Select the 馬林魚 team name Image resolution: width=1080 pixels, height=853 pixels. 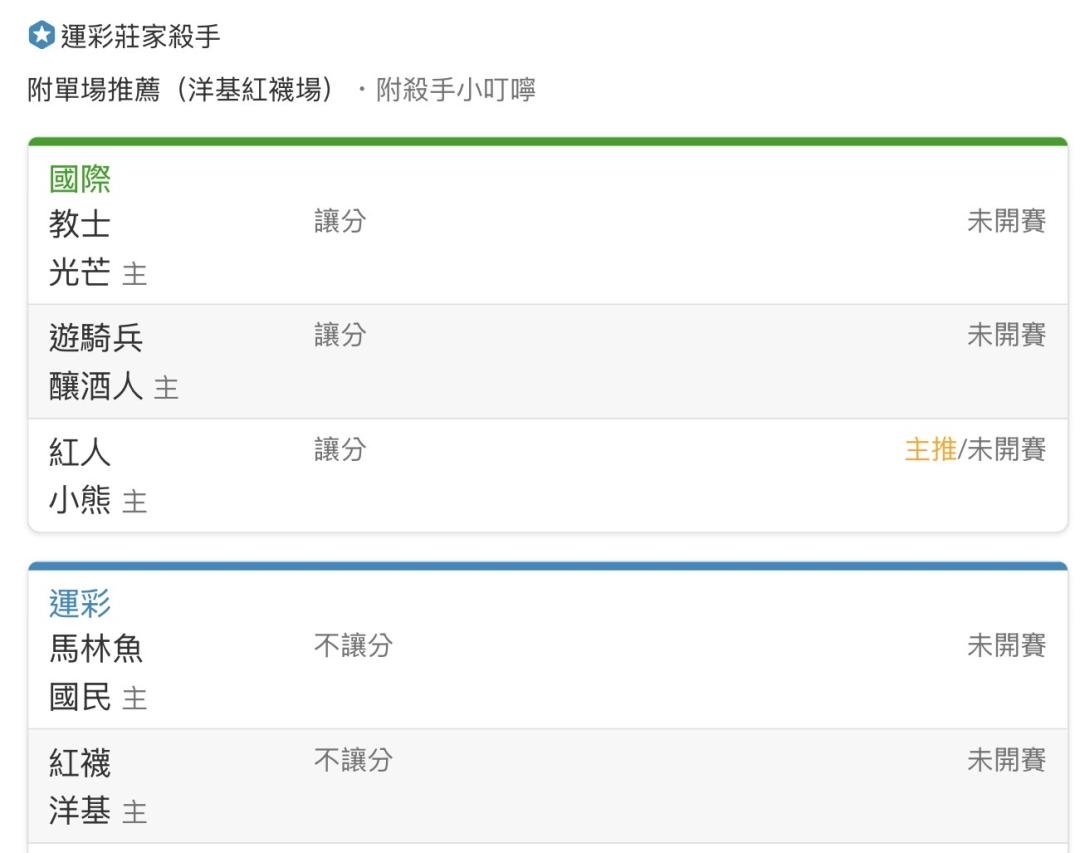[x=96, y=648]
